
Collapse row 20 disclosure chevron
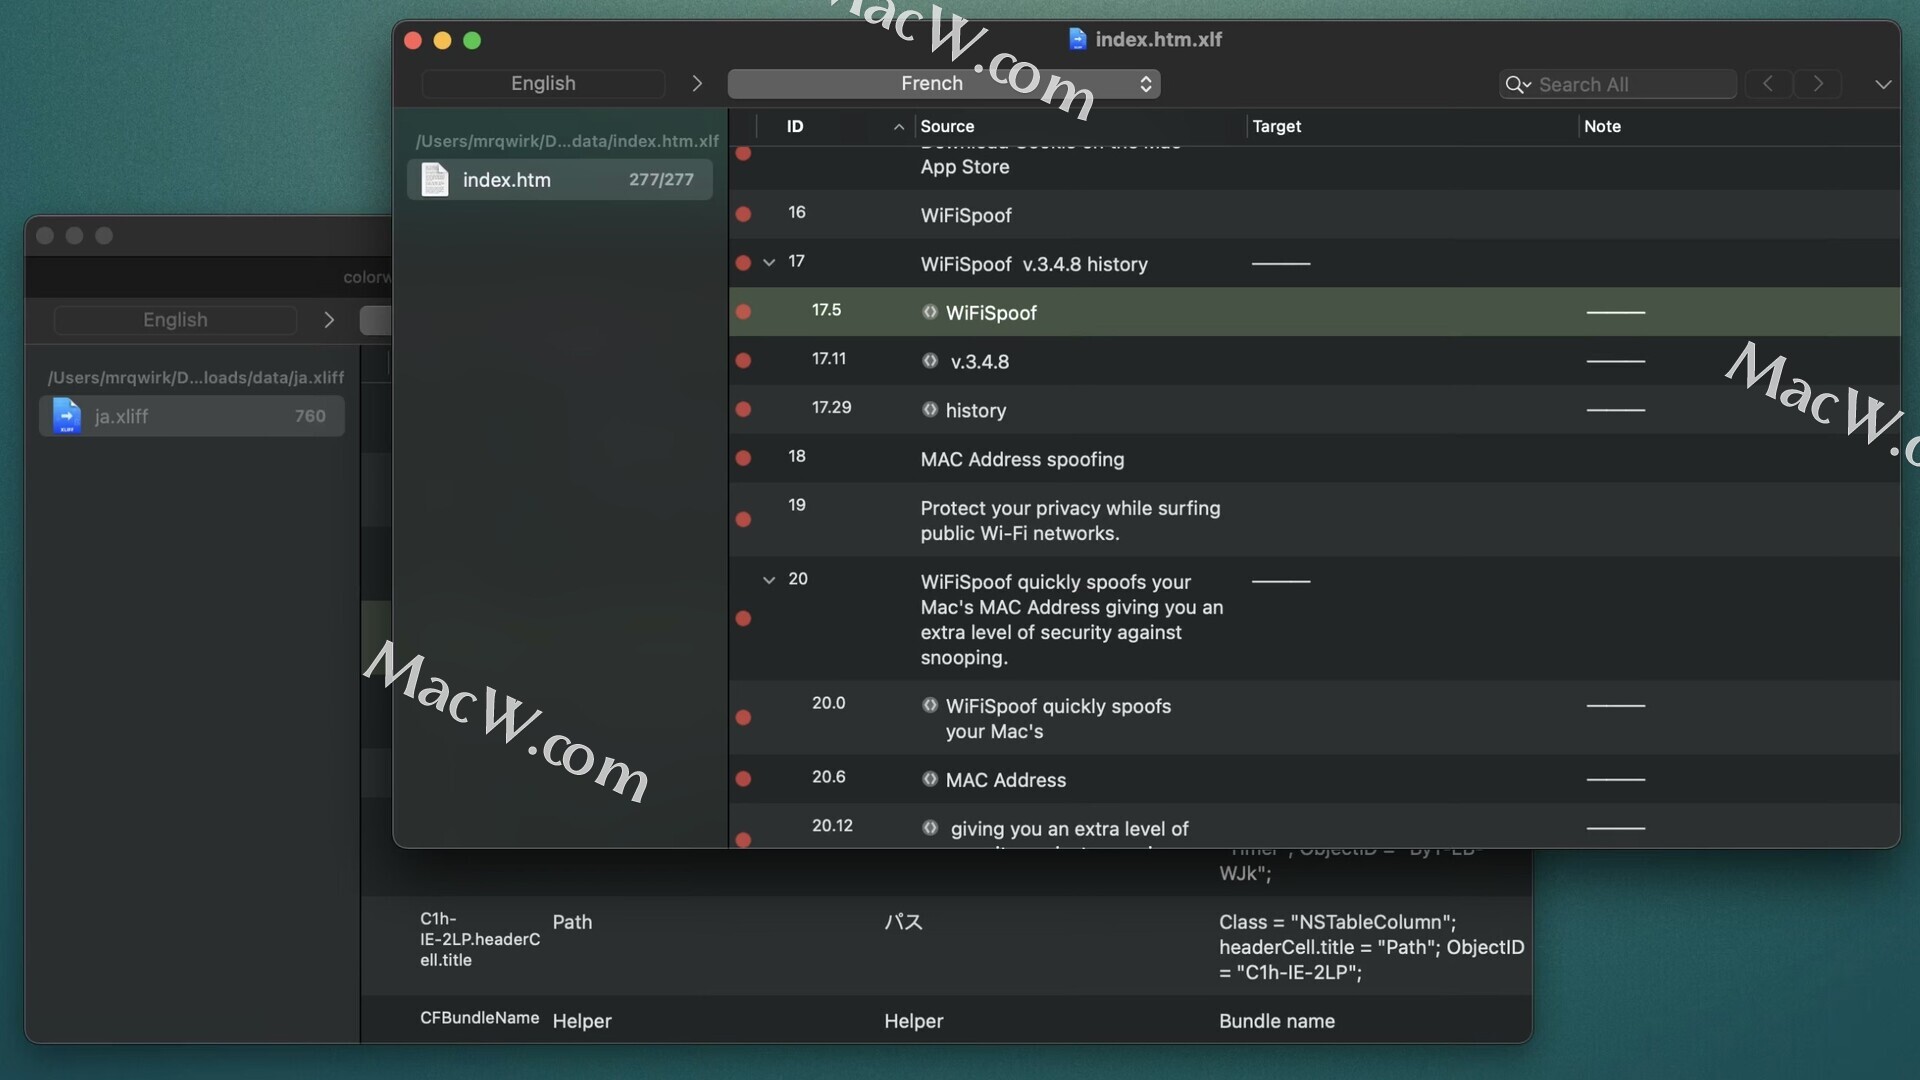(x=769, y=580)
